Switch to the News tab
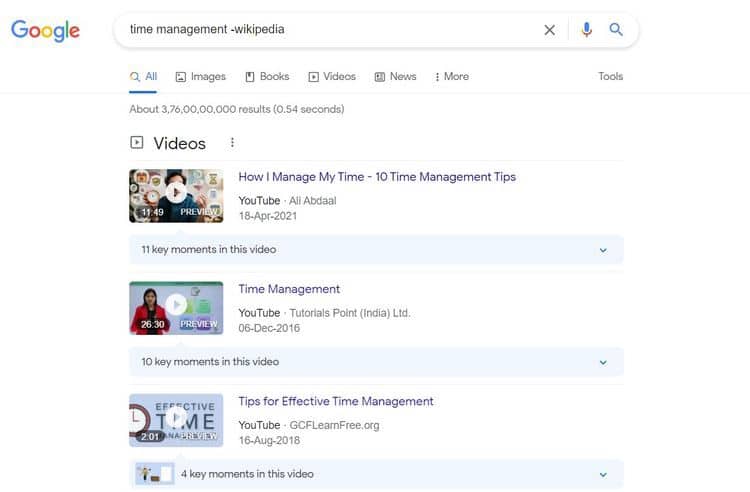This screenshot has height=492, width=750. point(395,76)
